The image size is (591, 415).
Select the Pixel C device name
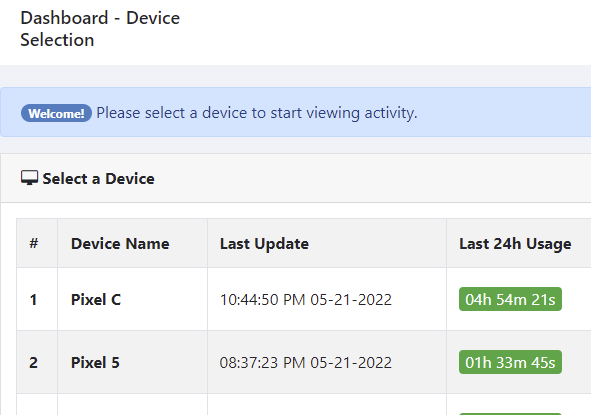point(96,300)
